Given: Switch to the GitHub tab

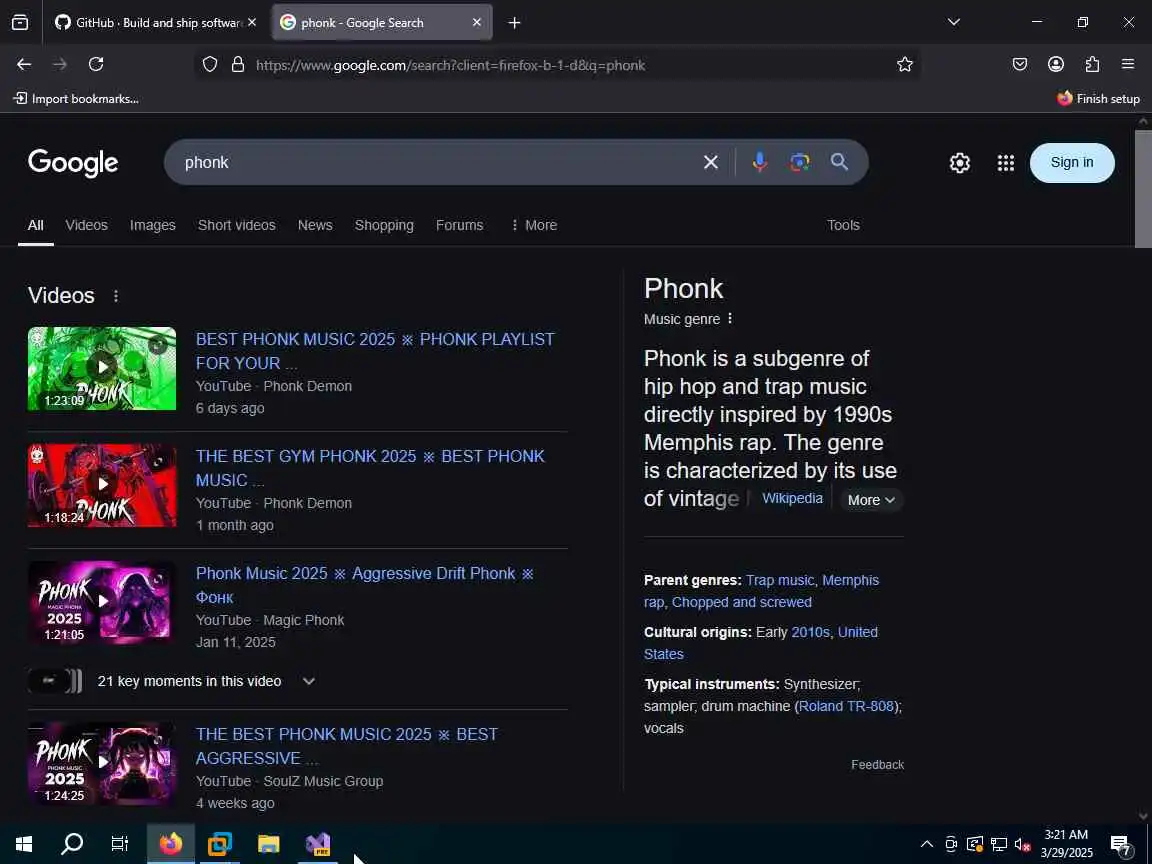Looking at the screenshot, I should pos(156,23).
